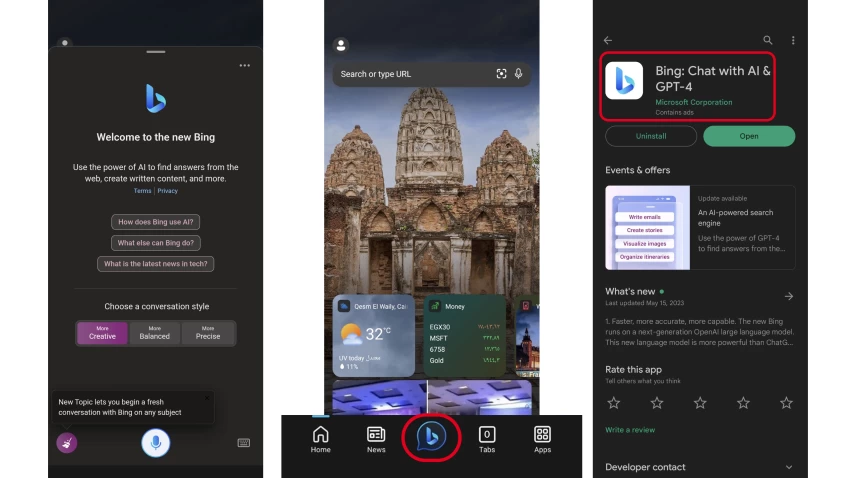Rate the app three stars

tap(700, 403)
